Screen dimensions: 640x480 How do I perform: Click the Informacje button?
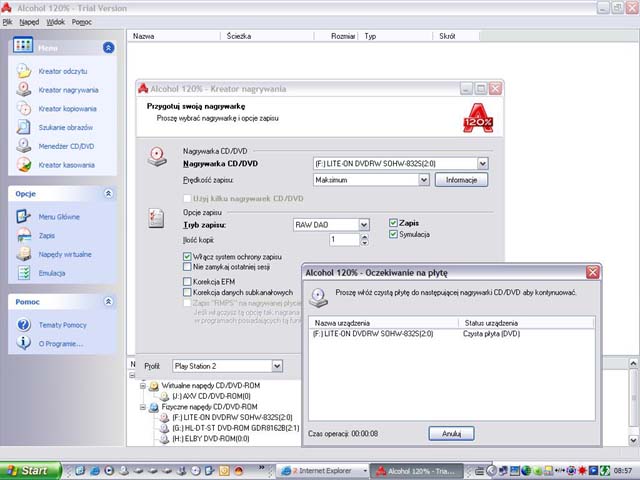pyautogui.click(x=461, y=180)
